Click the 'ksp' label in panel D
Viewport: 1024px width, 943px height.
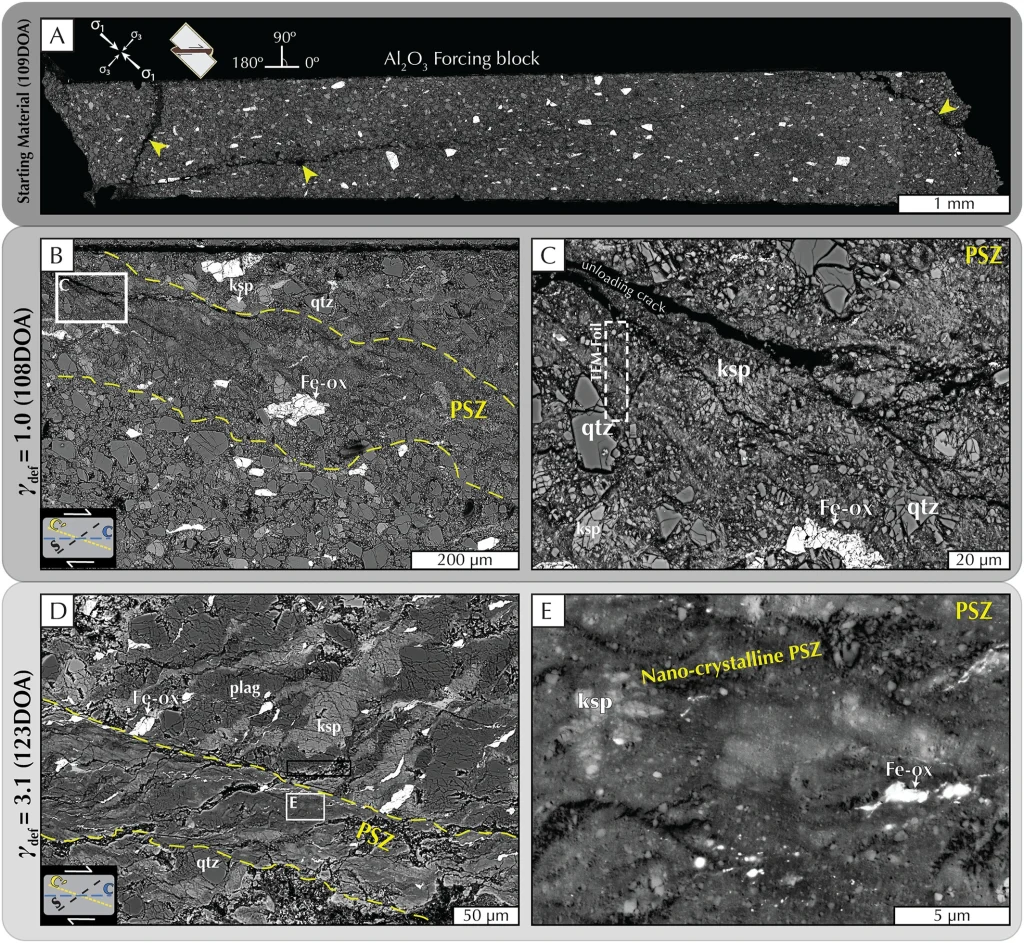(329, 726)
